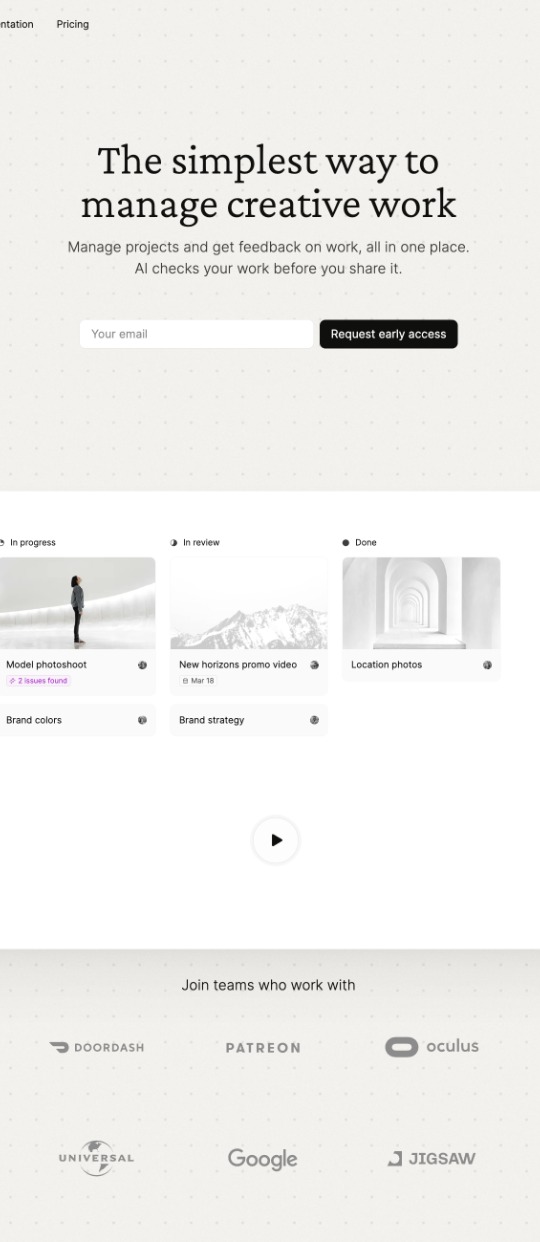
Task: Open the Location photos thumbnail image
Action: [x=421, y=603]
